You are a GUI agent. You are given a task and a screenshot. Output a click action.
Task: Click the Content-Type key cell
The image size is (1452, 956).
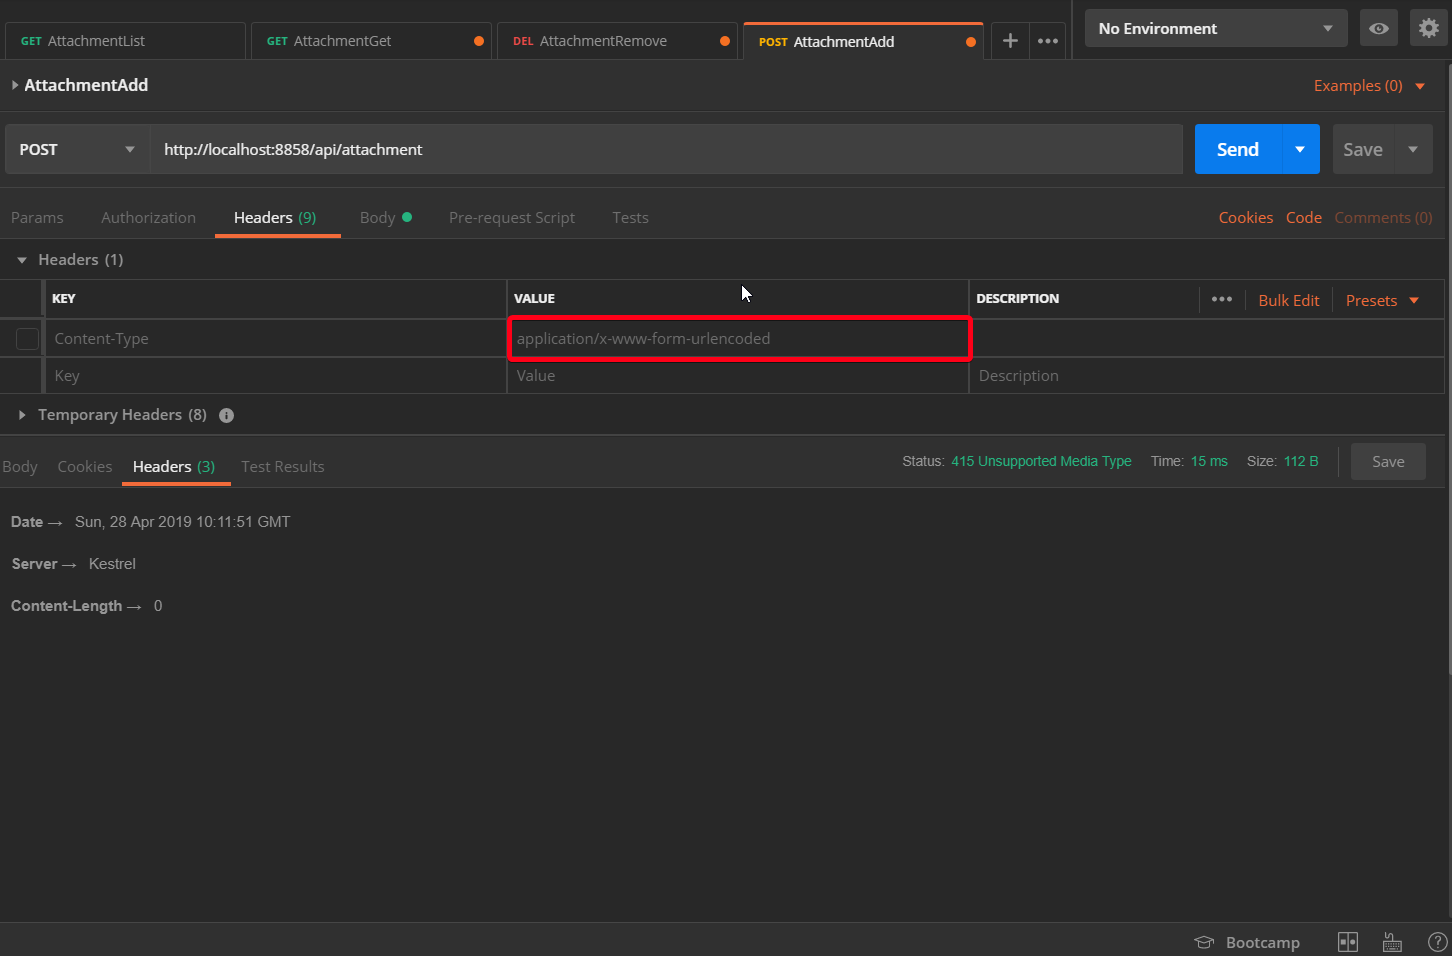(x=276, y=339)
